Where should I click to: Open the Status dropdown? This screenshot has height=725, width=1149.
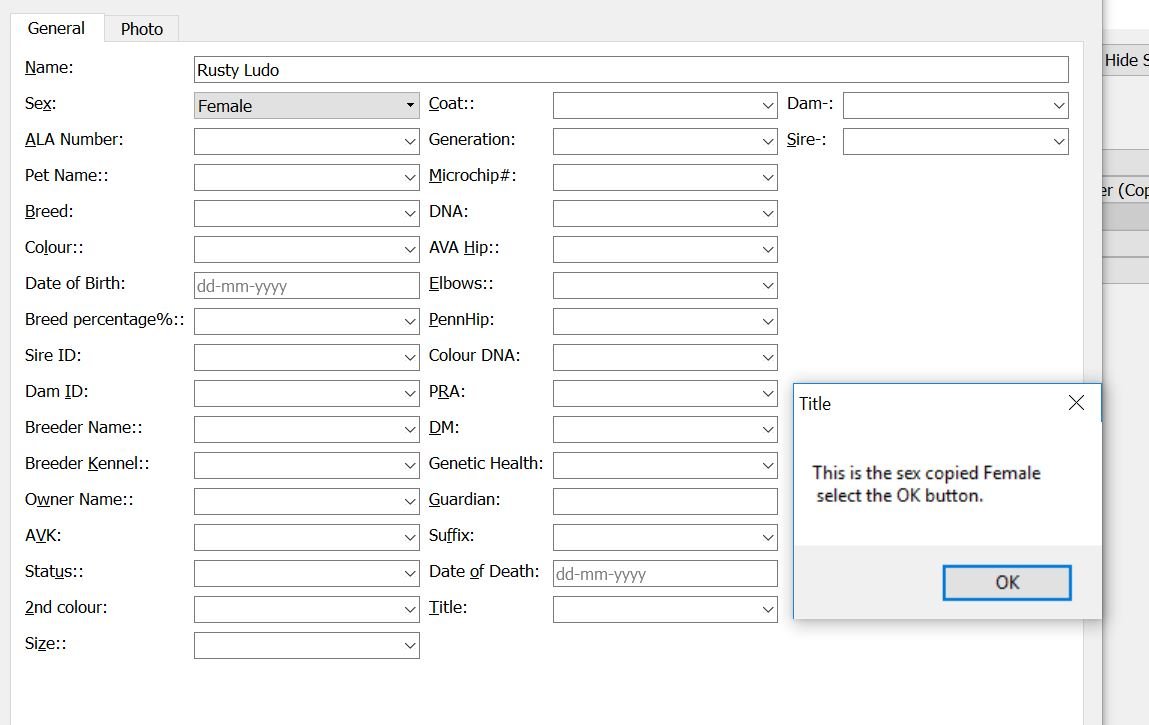(x=409, y=574)
